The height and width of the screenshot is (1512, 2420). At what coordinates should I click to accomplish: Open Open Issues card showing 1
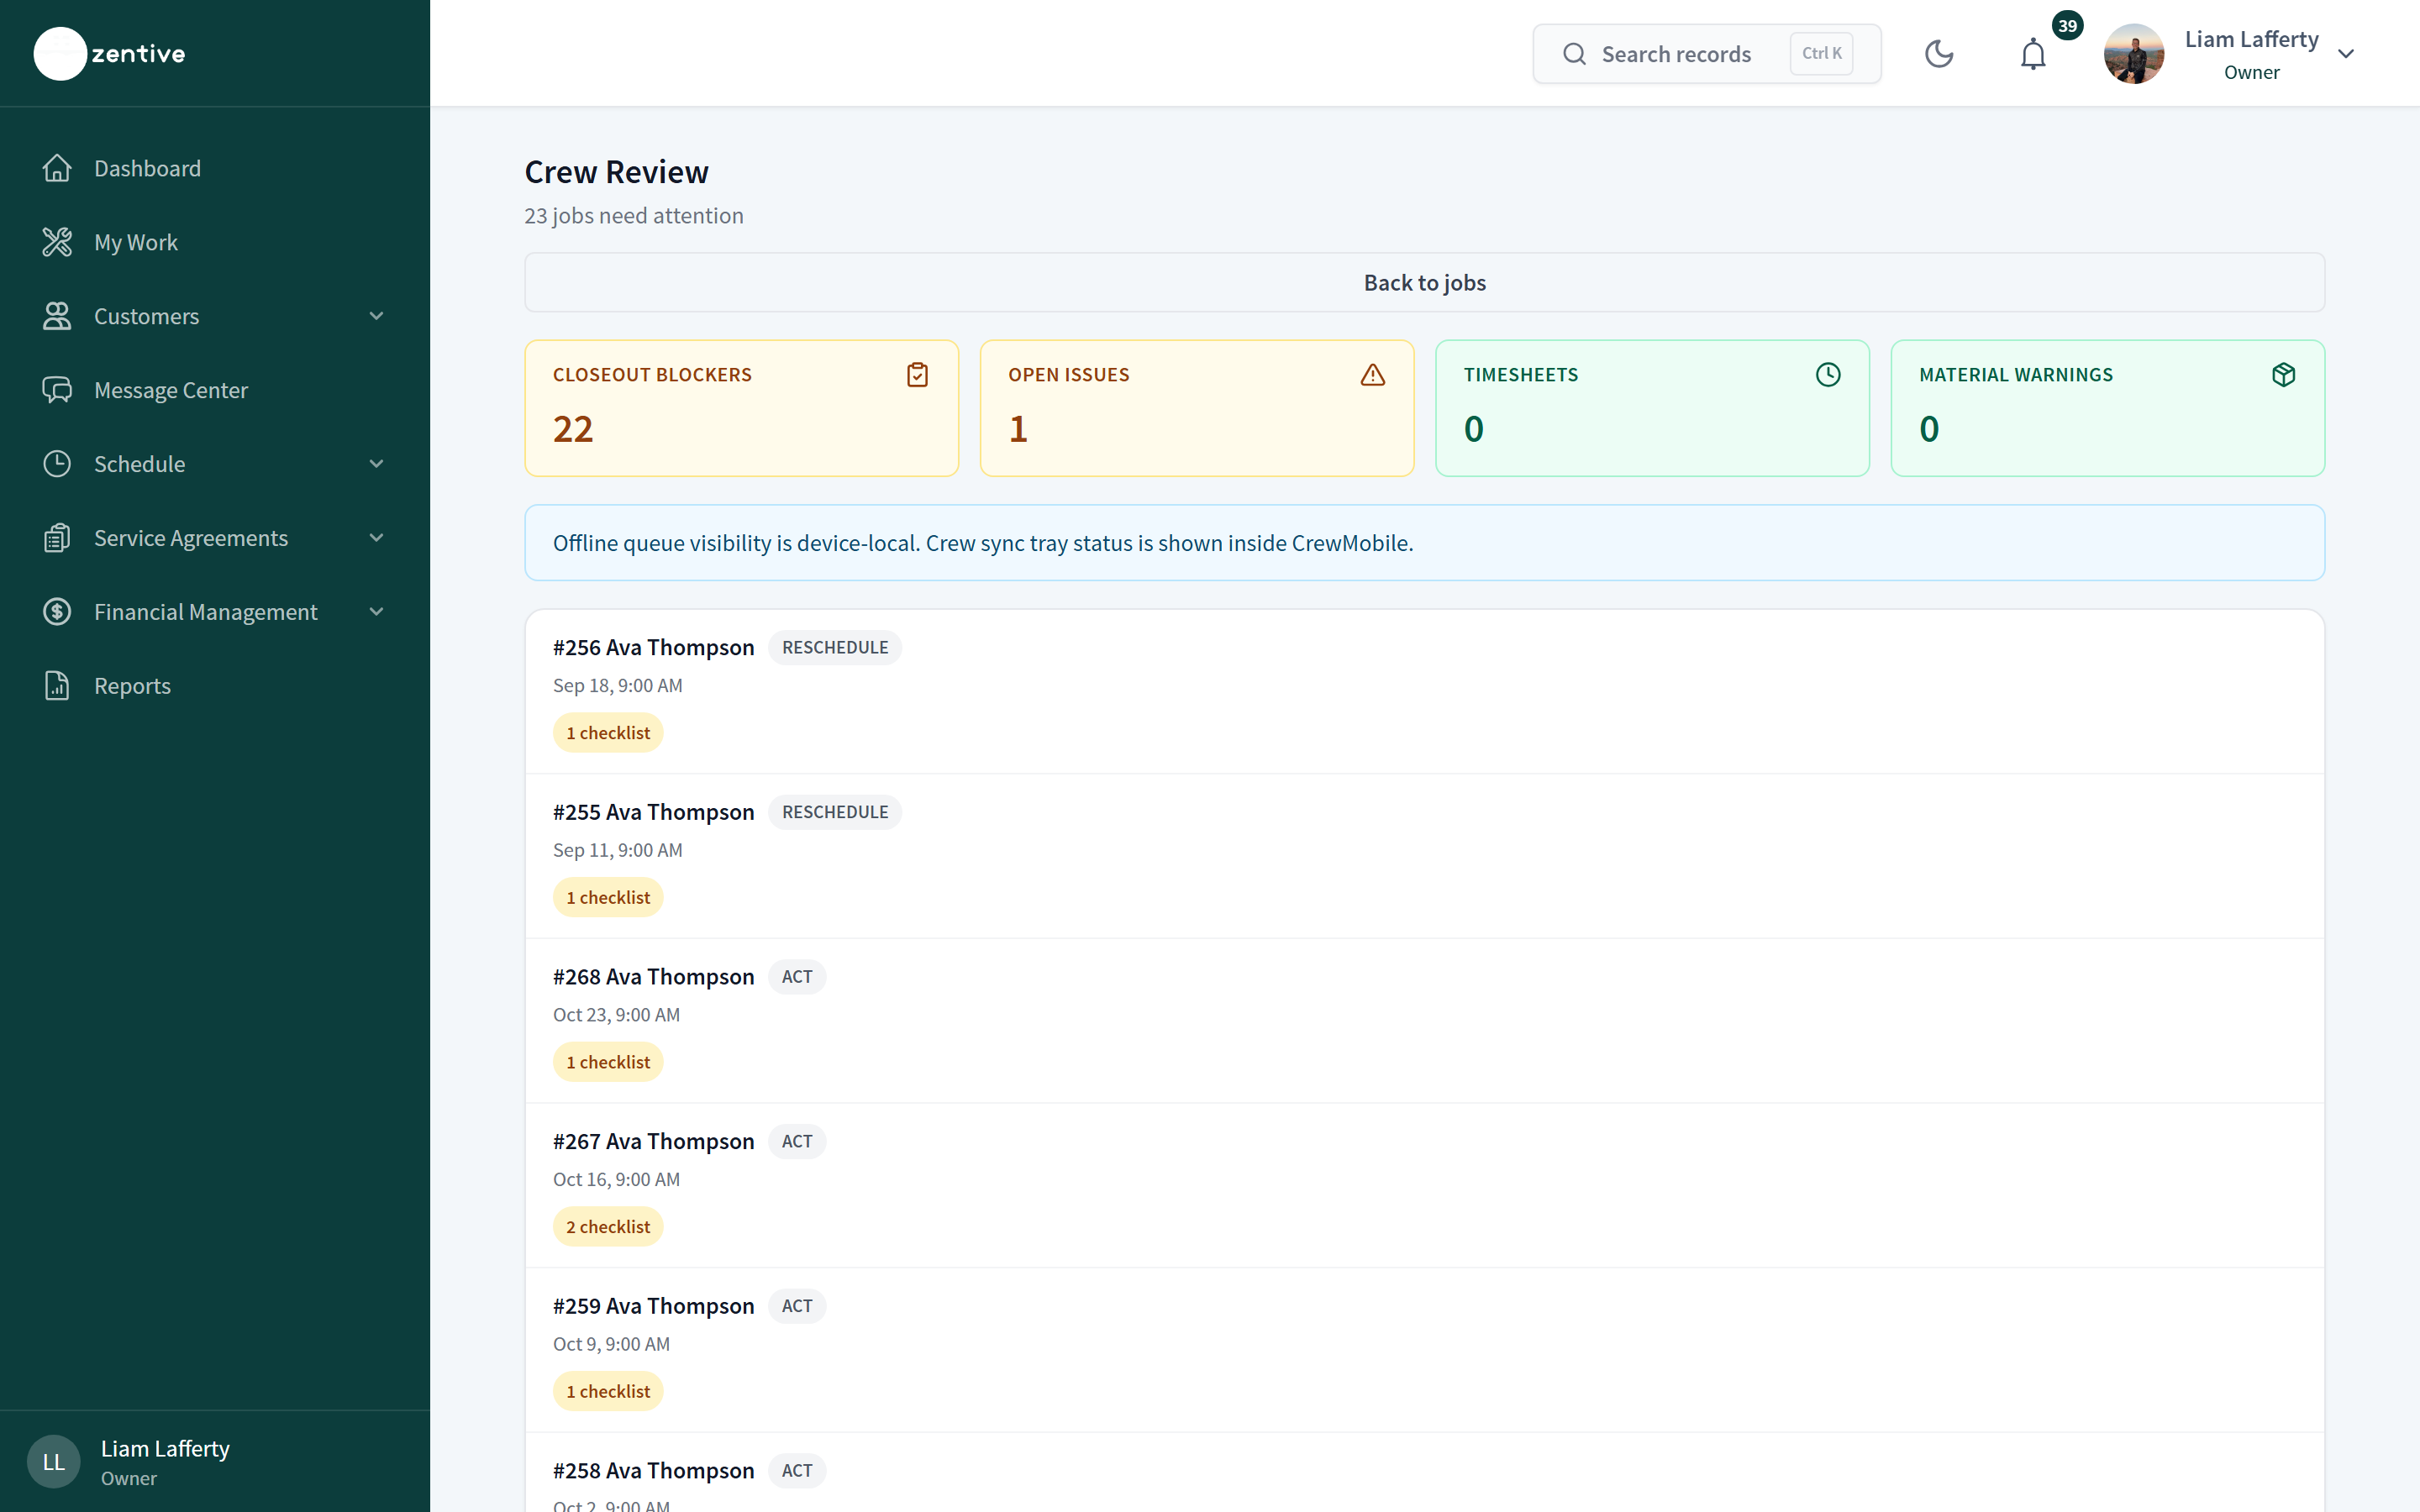coord(1197,408)
